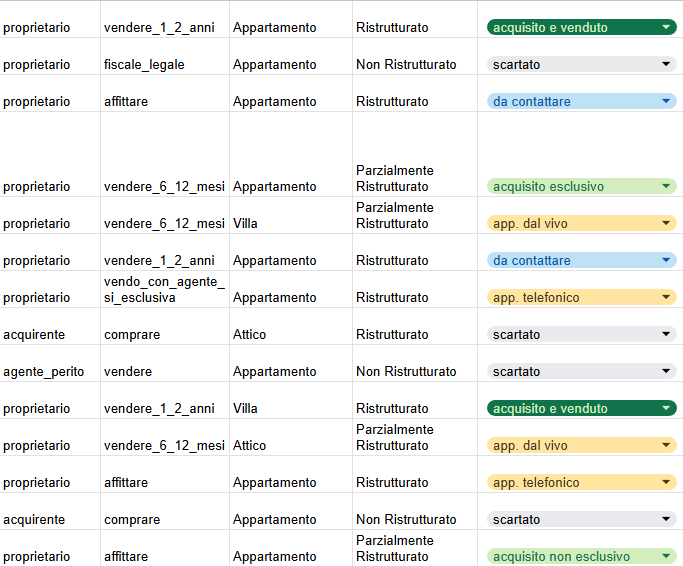Select "Villa" cell in the vendere_1_2_anni row
Viewport: 683px width, 566px height.
pyautogui.click(x=245, y=409)
